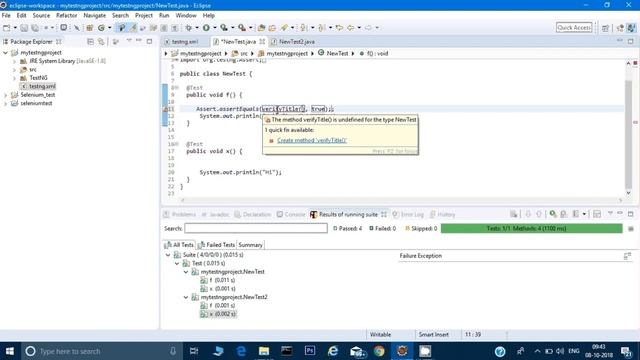Select the All Tests tab
640x360 pixels.
pos(179,245)
